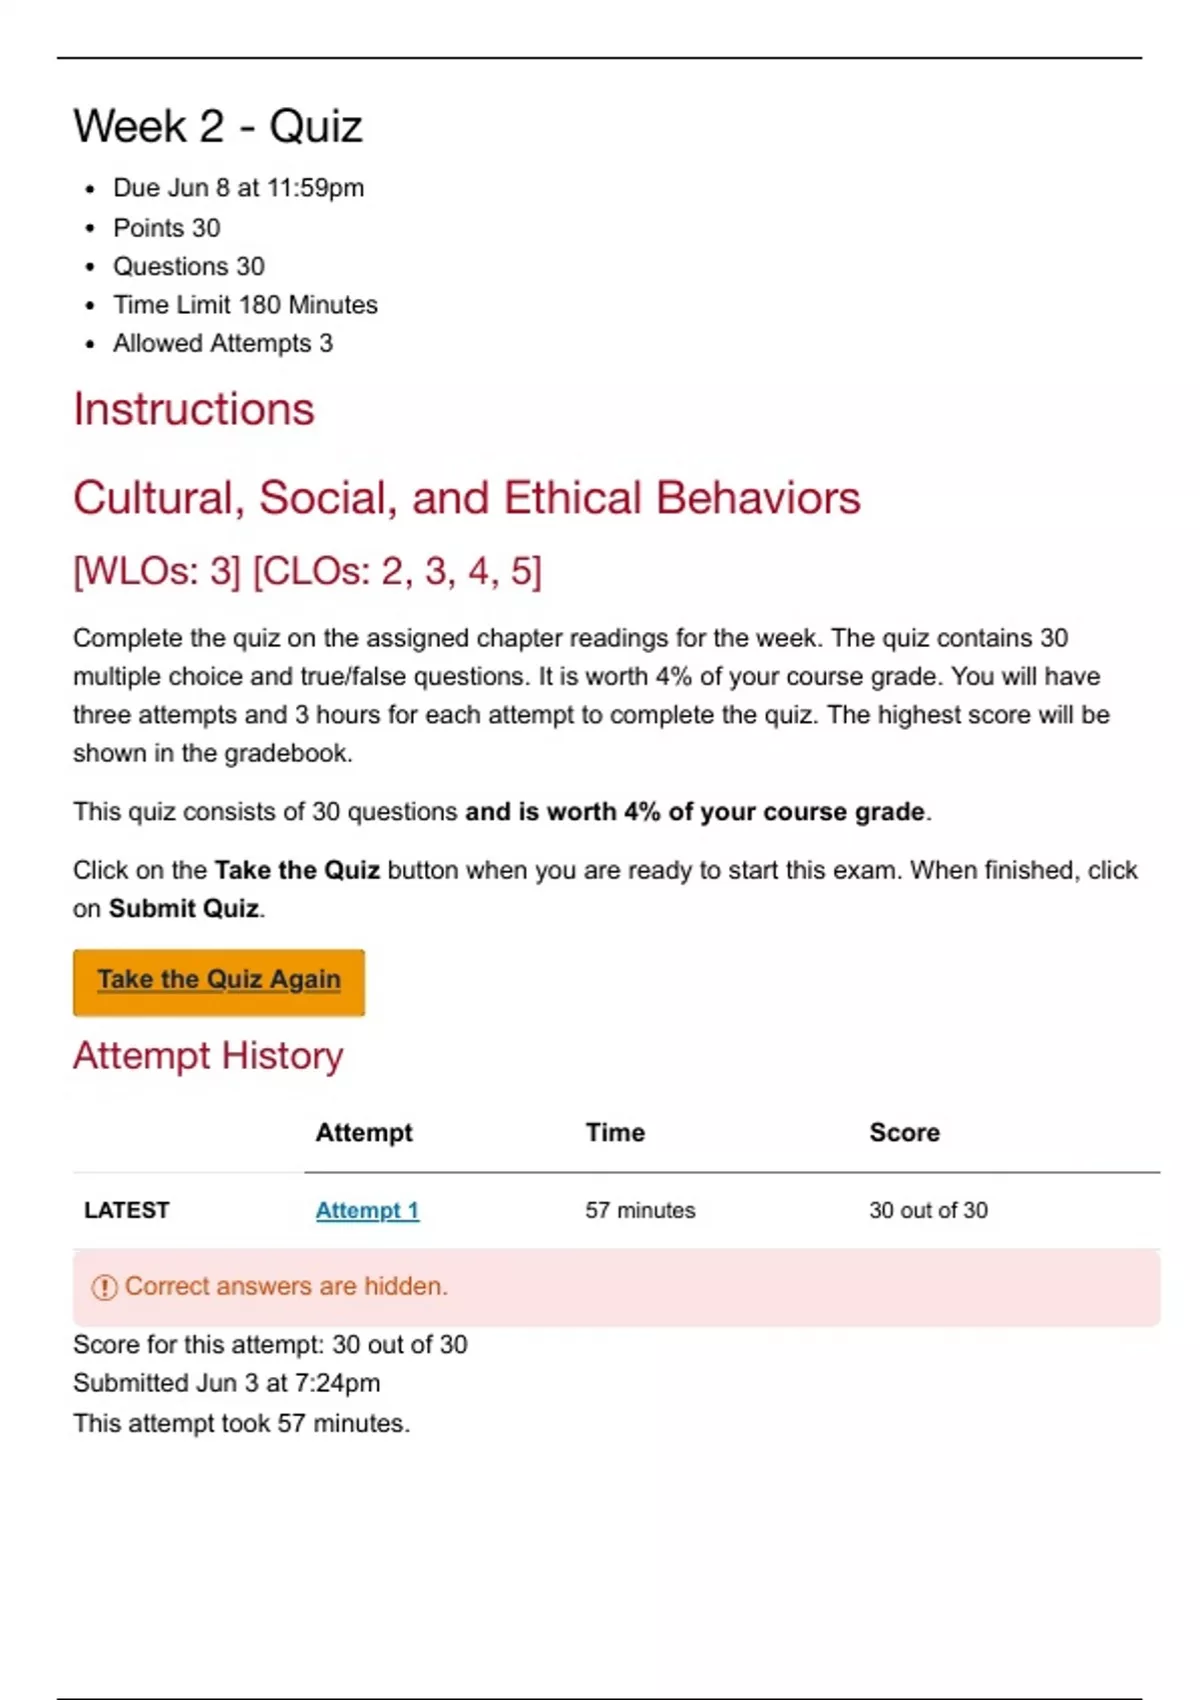Image resolution: width=1200 pixels, height=1700 pixels.
Task: Click the 57 minutes table cell
Action: 640,1210
